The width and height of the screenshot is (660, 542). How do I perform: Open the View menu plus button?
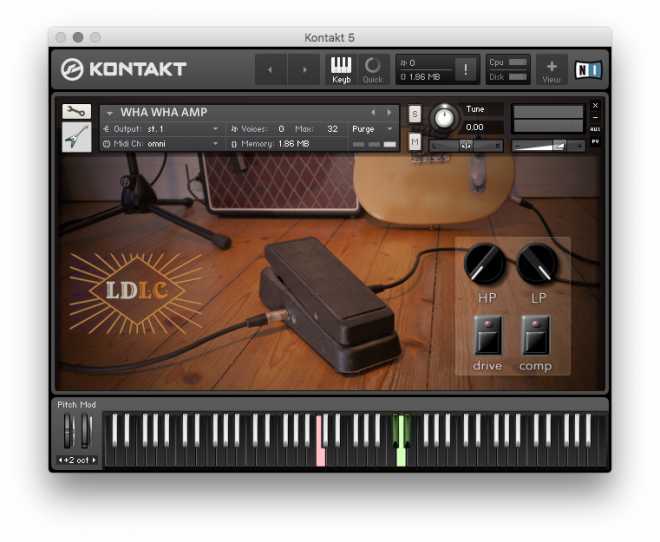tap(551, 71)
